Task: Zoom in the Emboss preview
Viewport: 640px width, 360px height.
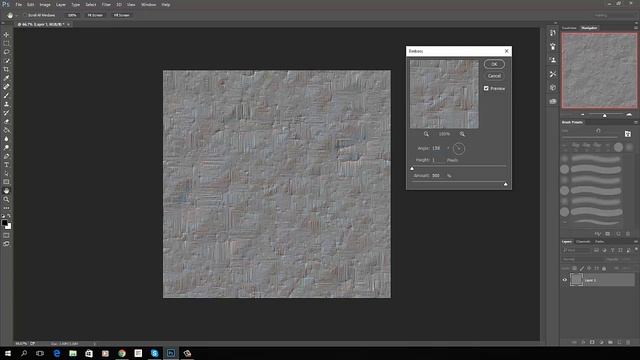Action: coord(462,134)
